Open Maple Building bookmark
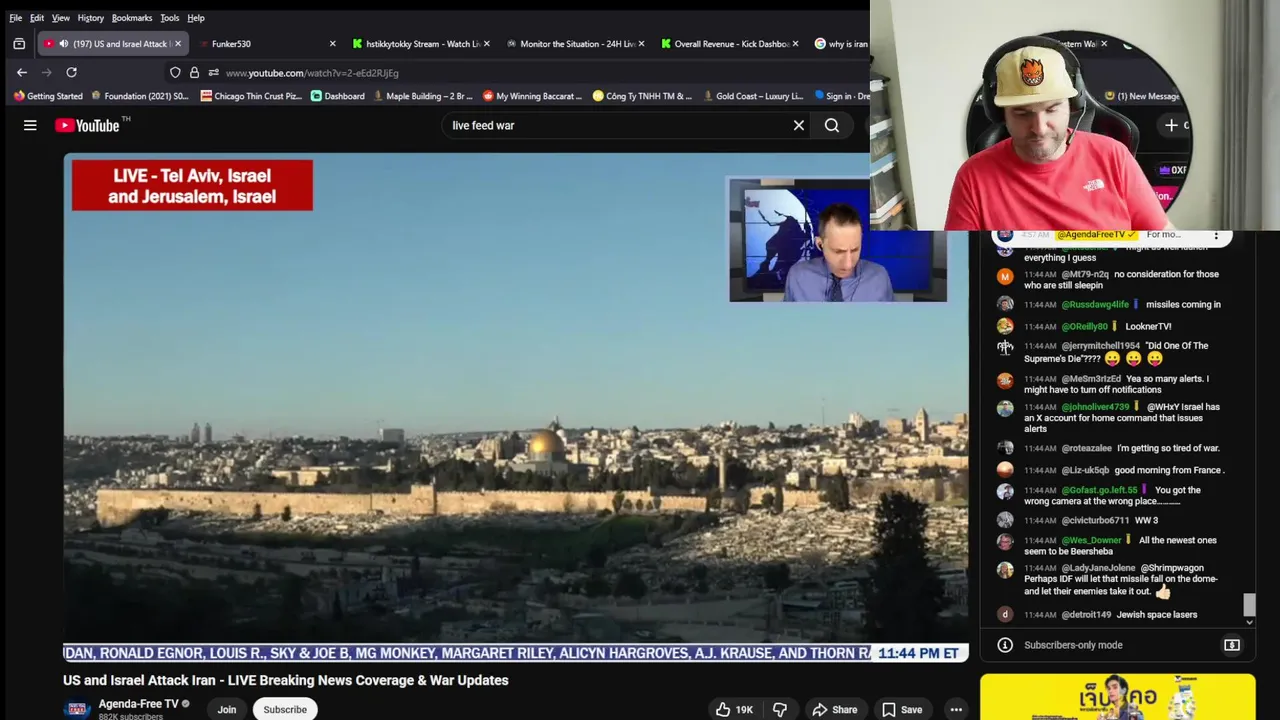This screenshot has height=720, width=1280. (422, 96)
